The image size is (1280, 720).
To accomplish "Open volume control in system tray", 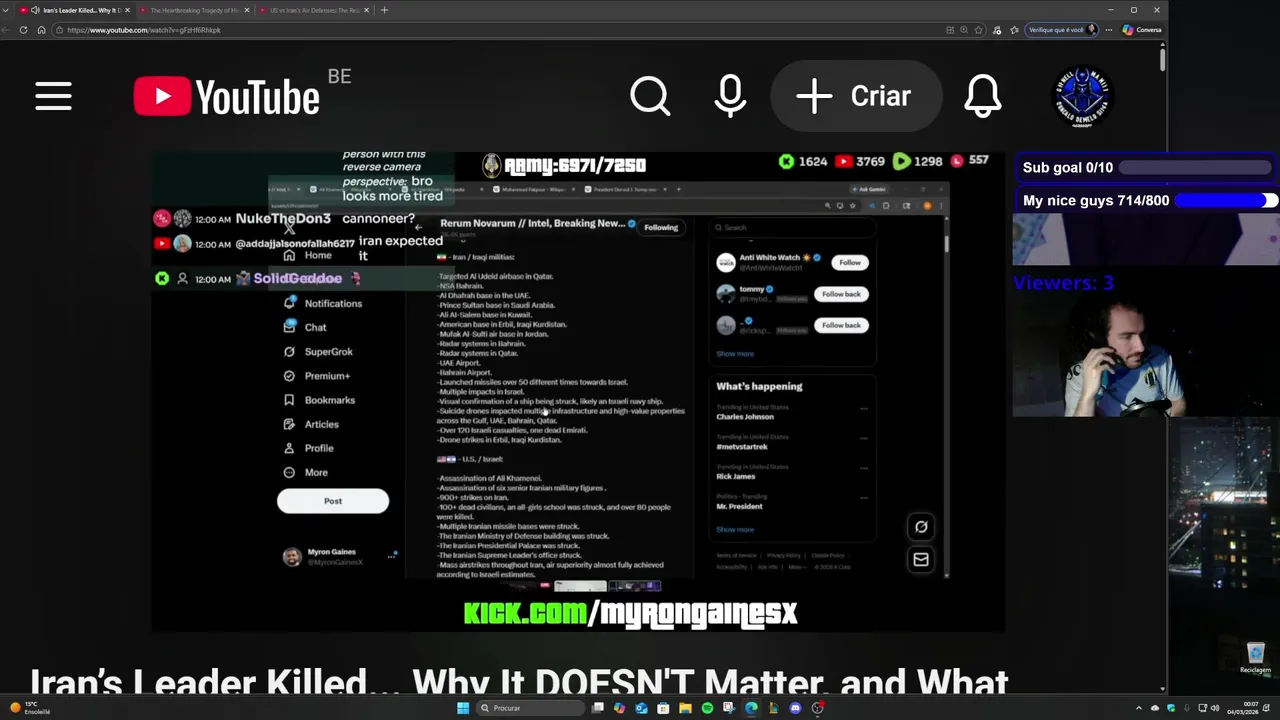I will pos(1215,708).
